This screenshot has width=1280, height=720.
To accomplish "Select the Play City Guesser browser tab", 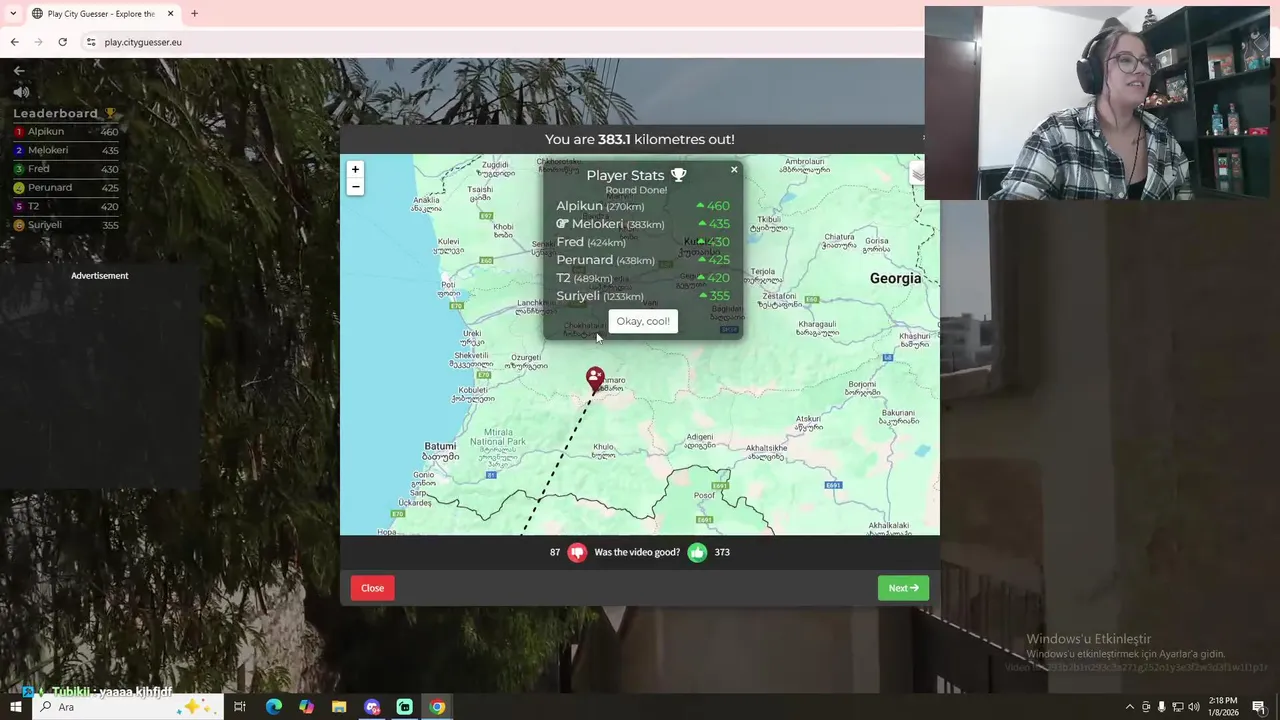I will (104, 14).
